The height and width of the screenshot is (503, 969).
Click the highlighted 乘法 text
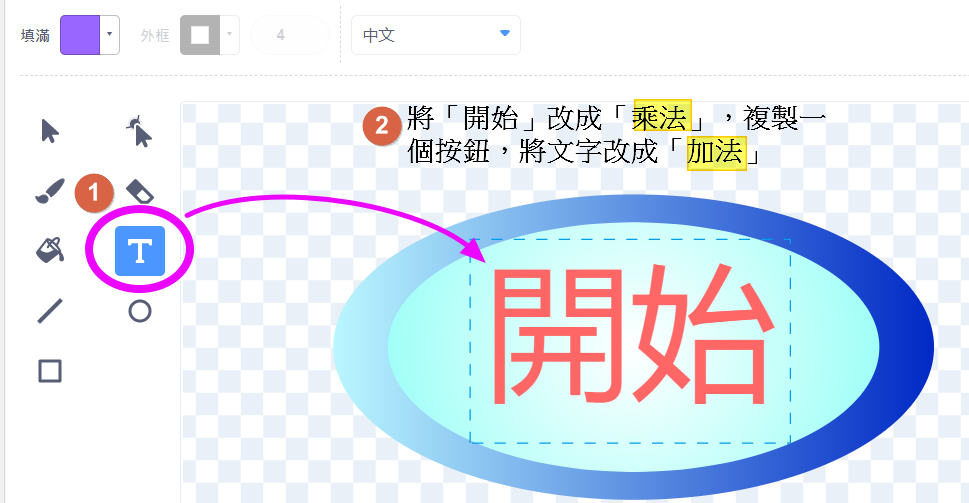[x=661, y=121]
